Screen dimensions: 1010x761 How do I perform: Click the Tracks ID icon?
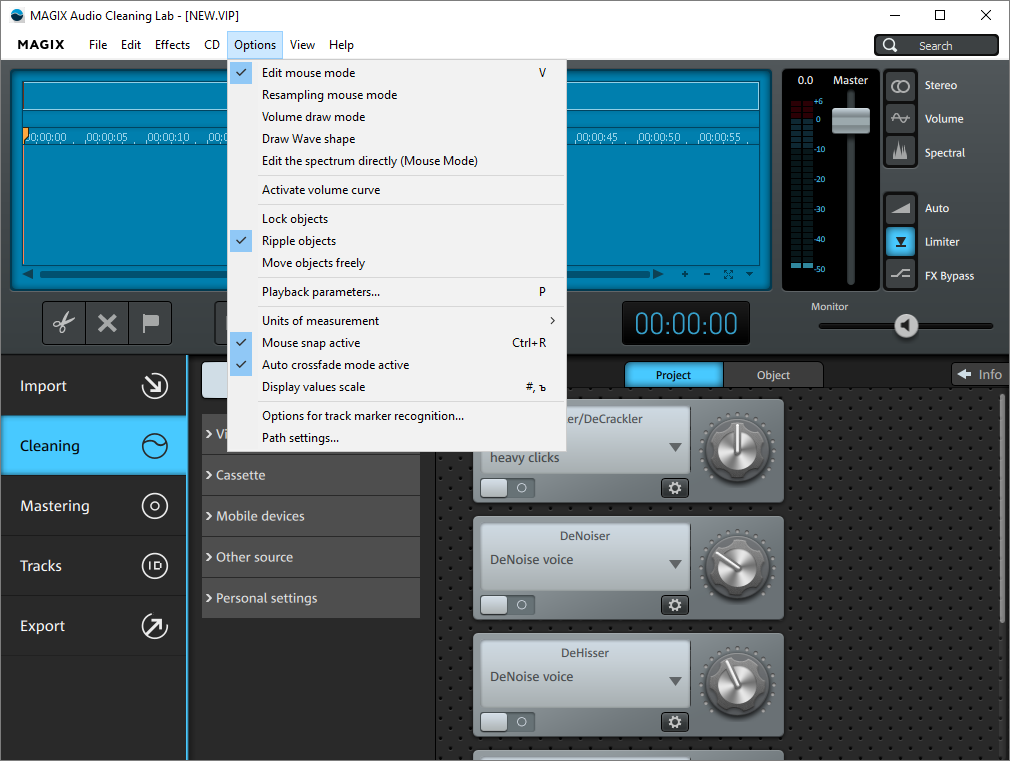(x=155, y=566)
